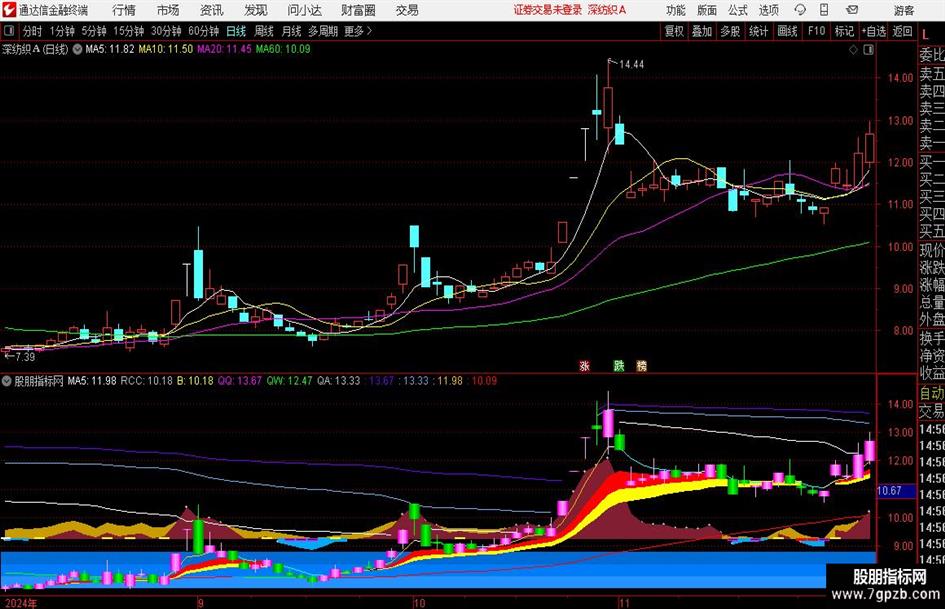Open the indicator settings circle next to 深纺织A(日线)

(x=77, y=49)
